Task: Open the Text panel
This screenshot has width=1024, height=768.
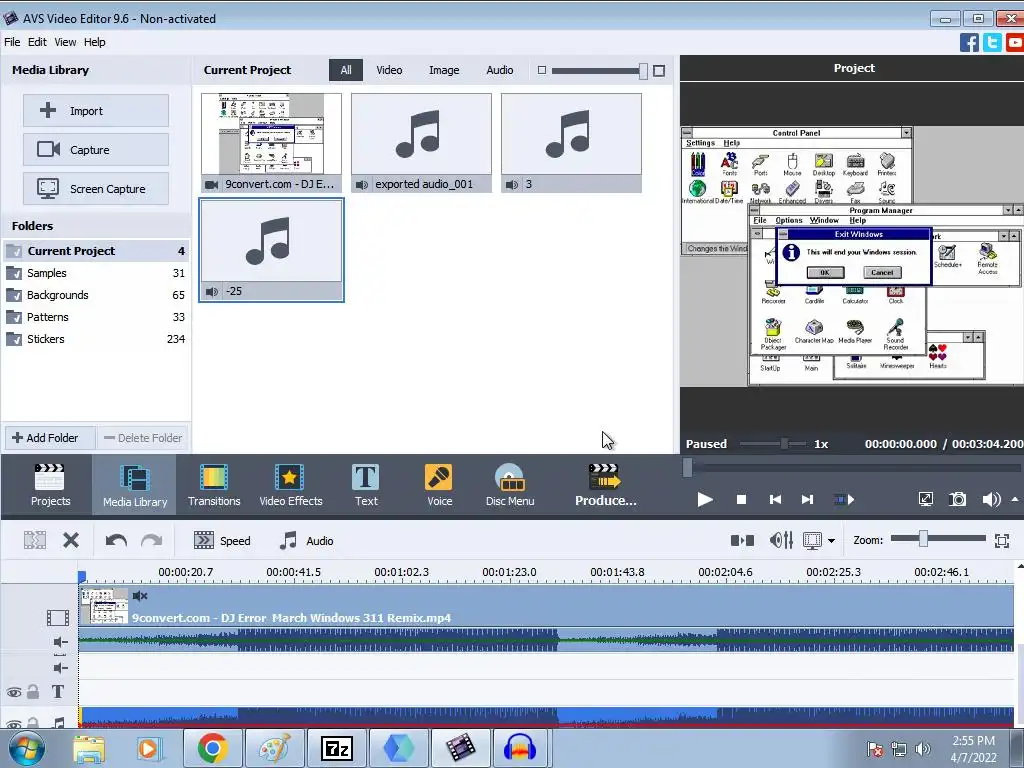Action: click(366, 485)
